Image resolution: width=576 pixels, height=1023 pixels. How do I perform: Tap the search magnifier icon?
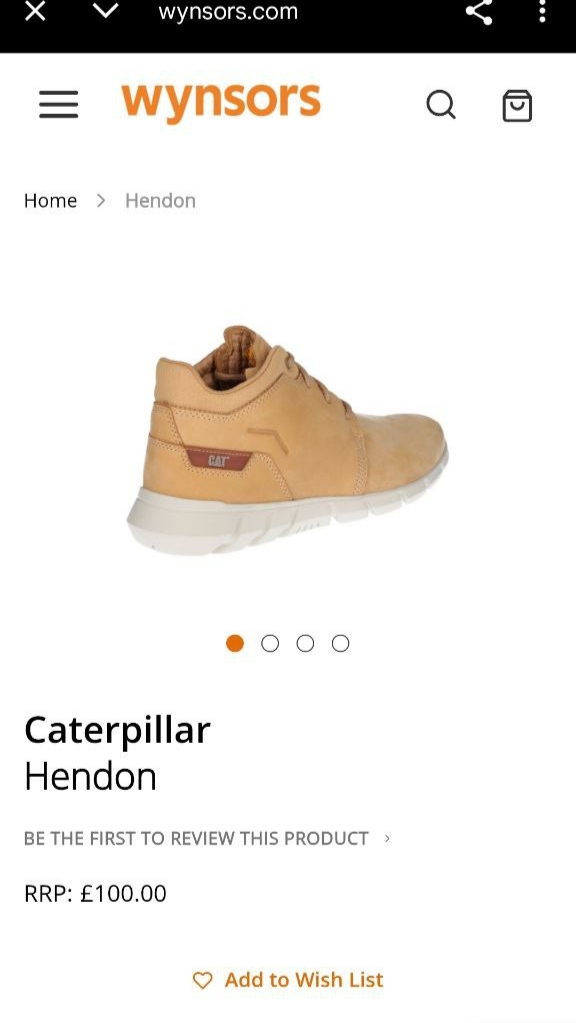441,104
